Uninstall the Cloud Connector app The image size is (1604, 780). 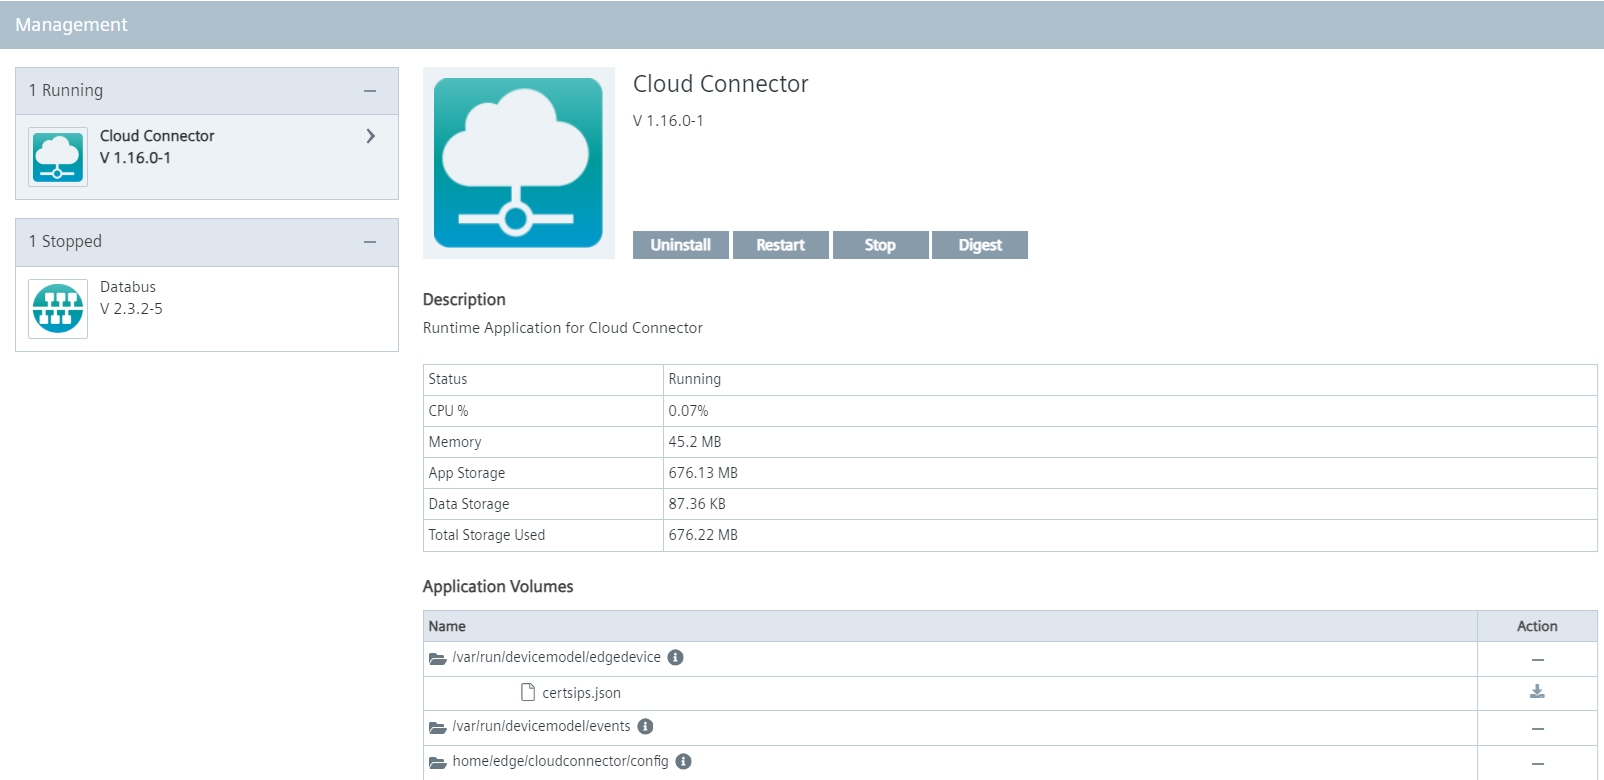click(681, 245)
